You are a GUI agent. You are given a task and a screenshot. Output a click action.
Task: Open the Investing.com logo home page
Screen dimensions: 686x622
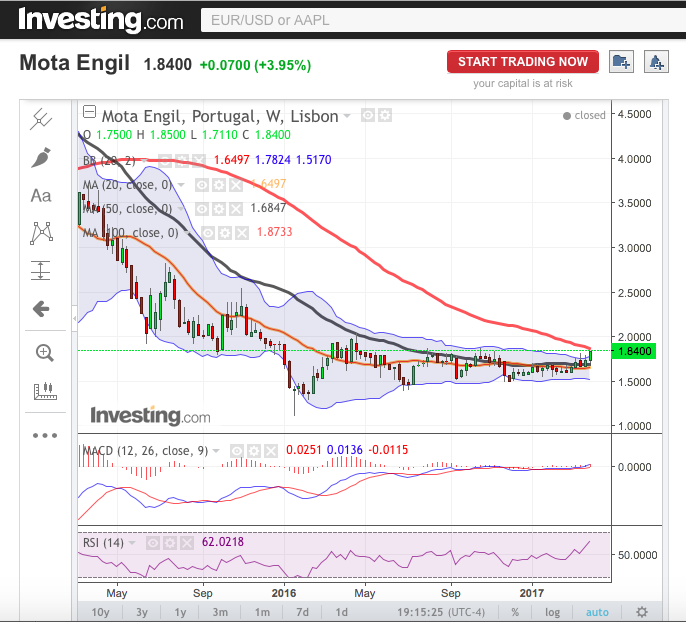point(101,20)
